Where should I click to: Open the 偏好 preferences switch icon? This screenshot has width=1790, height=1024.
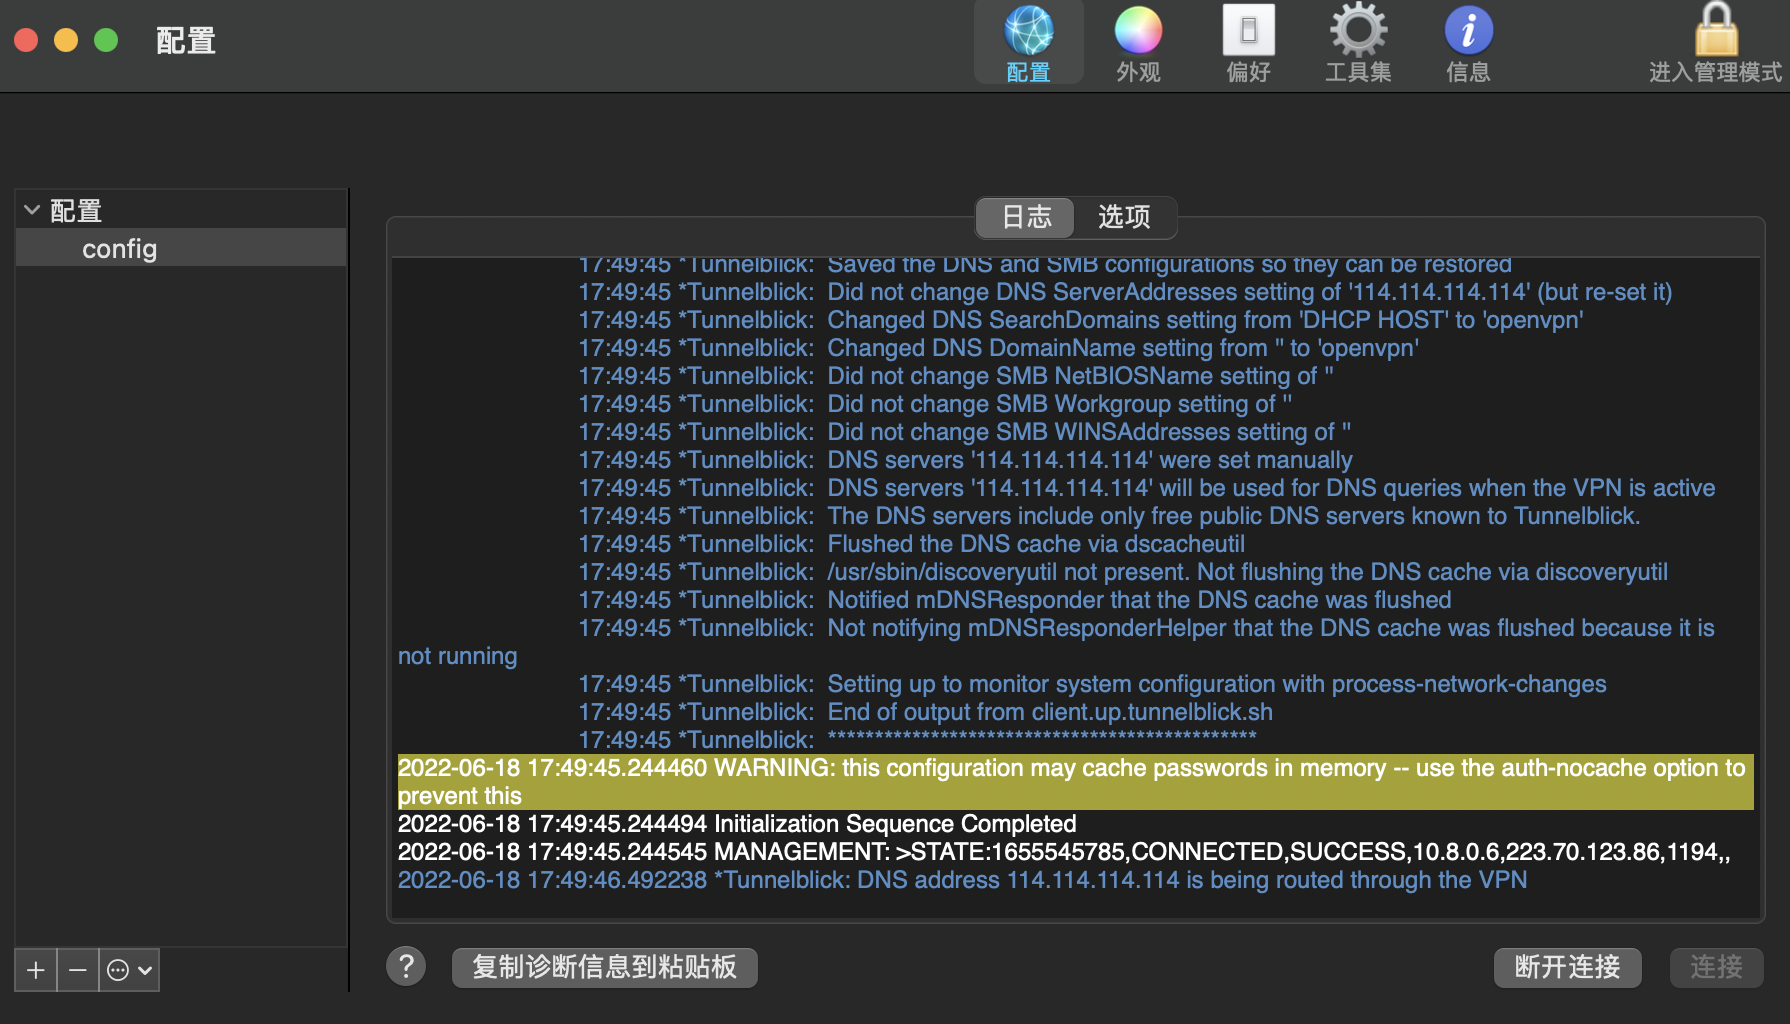[1248, 44]
